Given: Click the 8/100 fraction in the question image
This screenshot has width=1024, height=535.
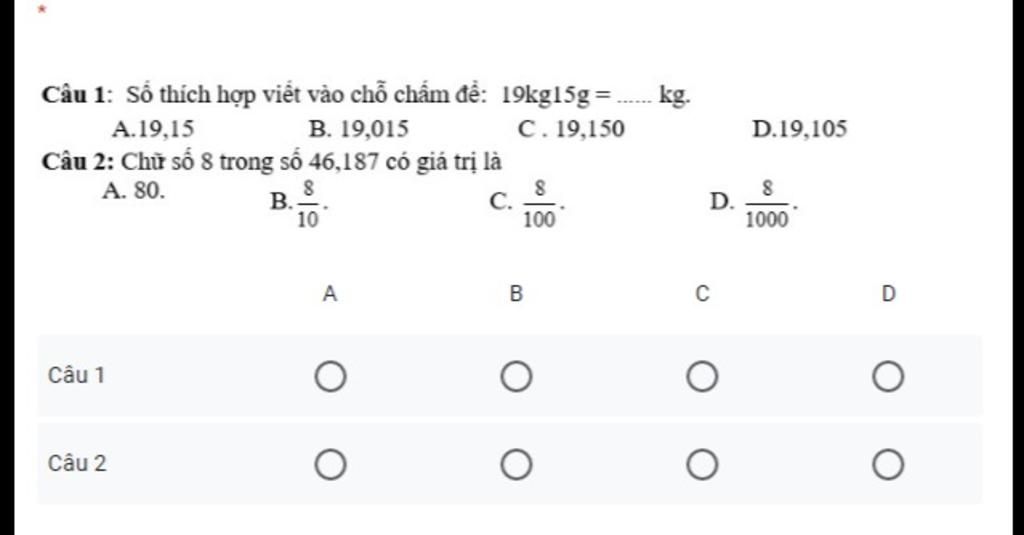Looking at the screenshot, I should tap(539, 204).
